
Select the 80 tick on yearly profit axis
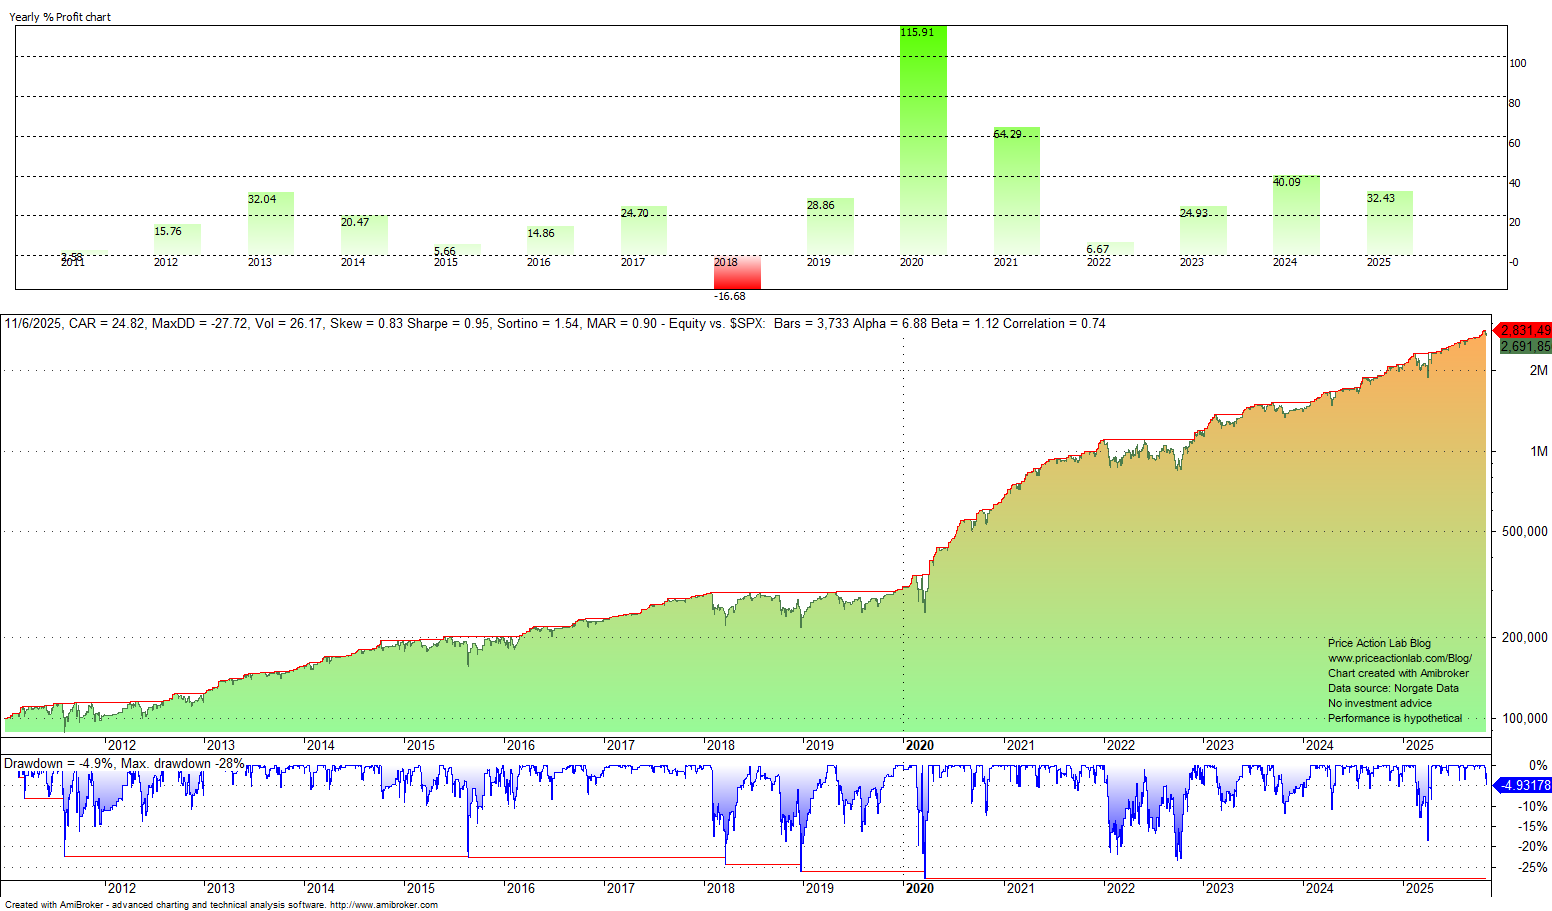[1515, 103]
